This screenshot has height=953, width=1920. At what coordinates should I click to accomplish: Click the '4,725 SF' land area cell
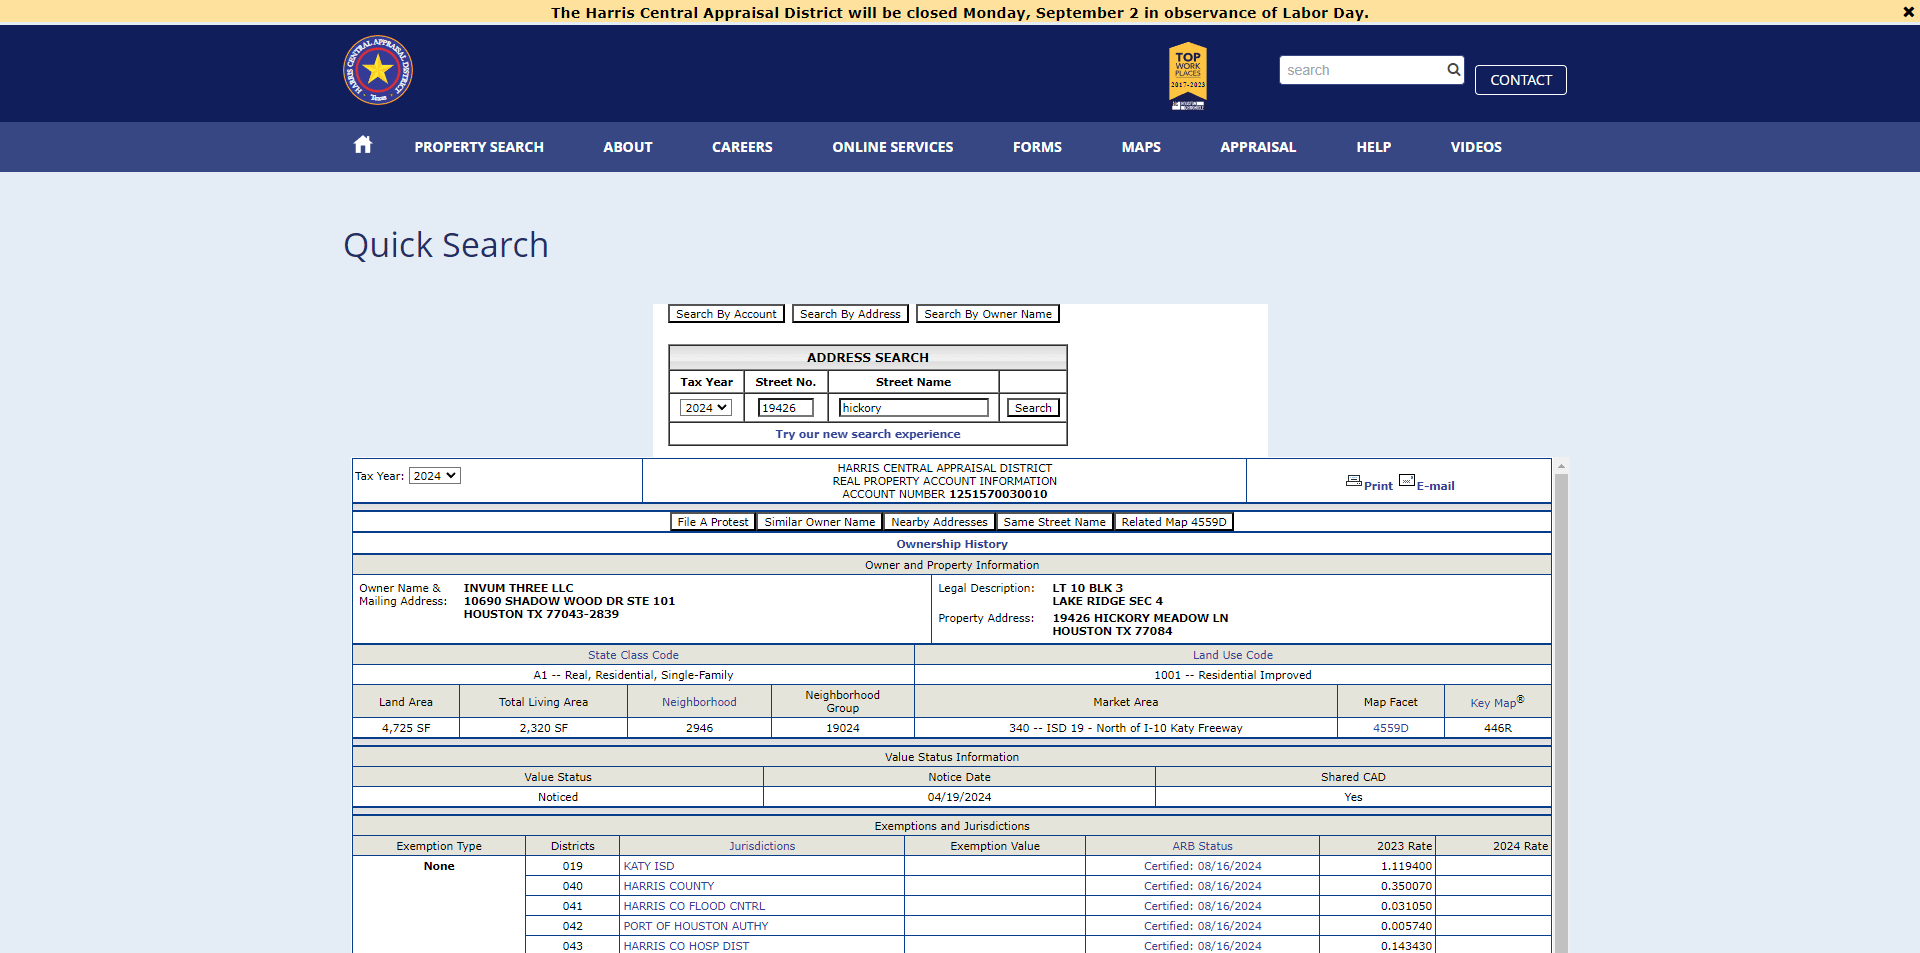coord(406,728)
